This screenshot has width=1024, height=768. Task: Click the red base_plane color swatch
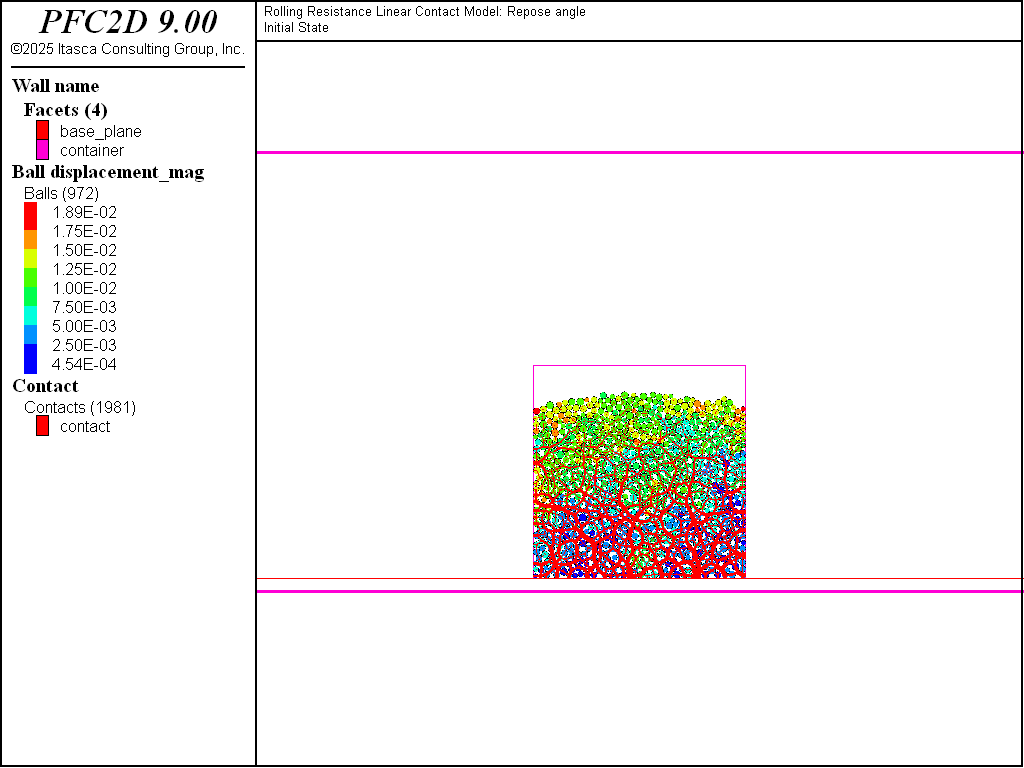tap(42, 130)
